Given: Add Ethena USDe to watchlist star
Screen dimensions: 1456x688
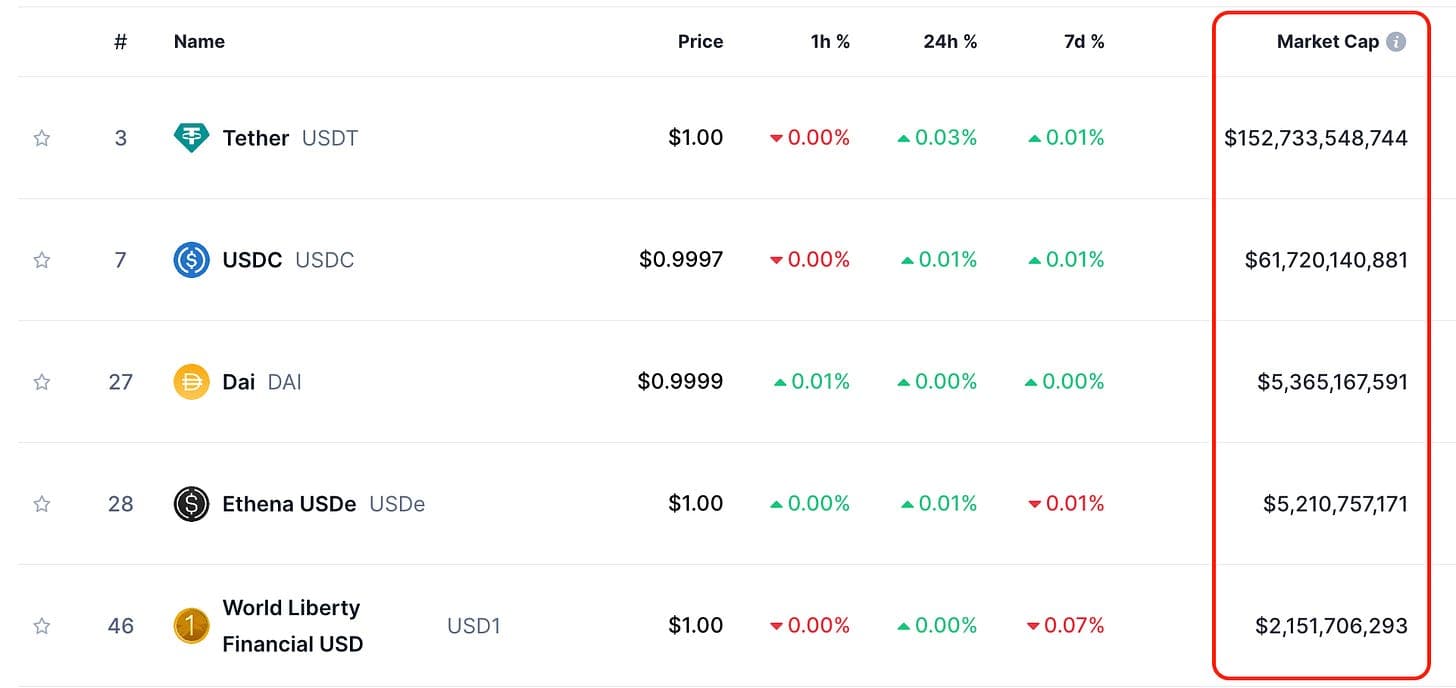Looking at the screenshot, I should click(42, 504).
